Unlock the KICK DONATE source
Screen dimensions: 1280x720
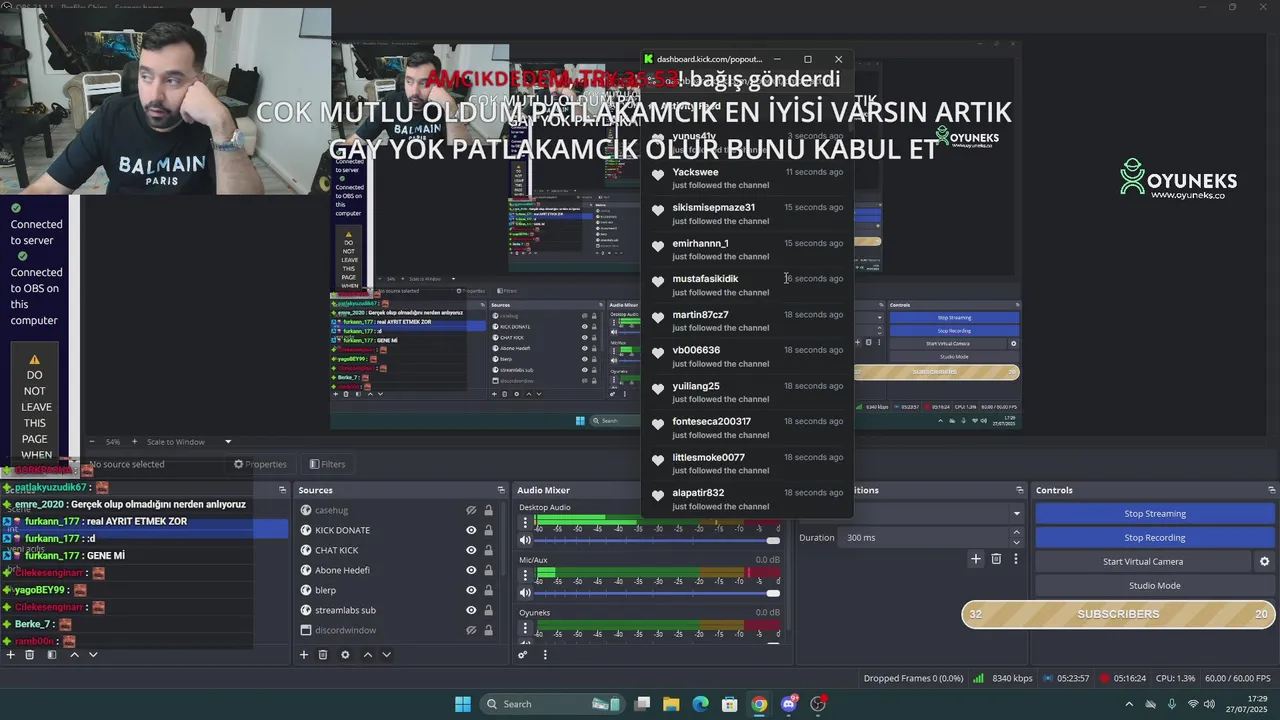click(x=488, y=530)
